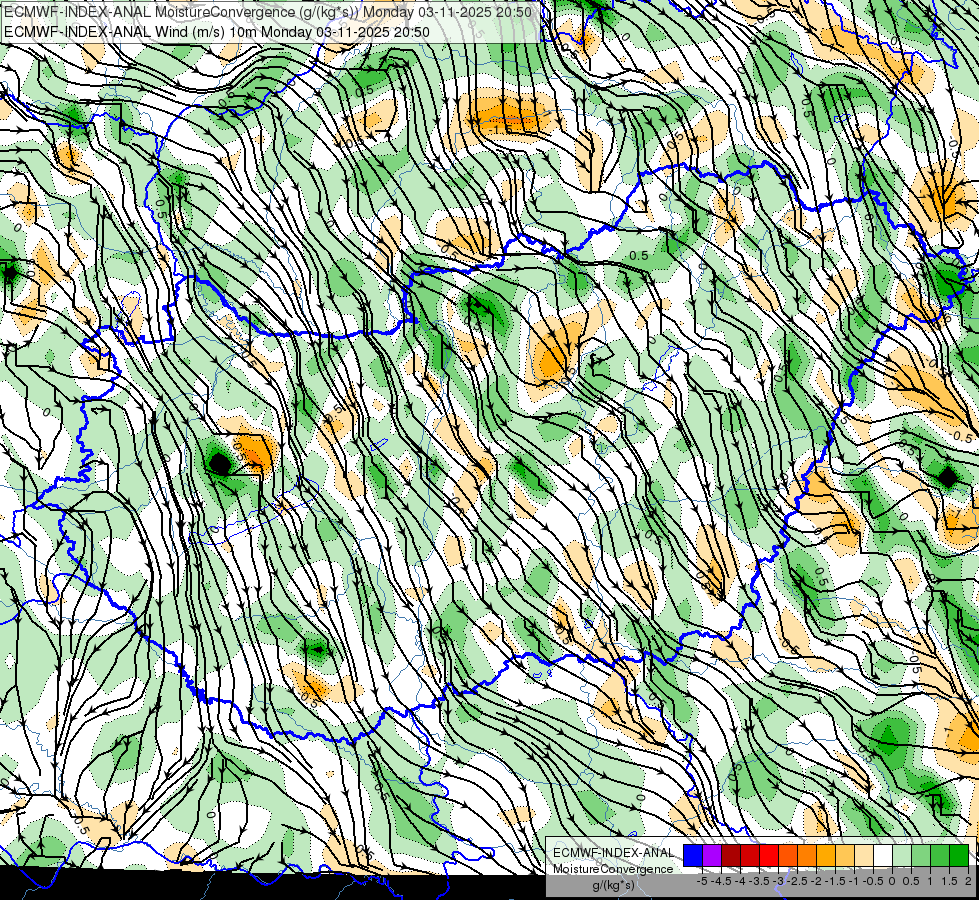Click the blue legend swatch below -5

click(693, 855)
